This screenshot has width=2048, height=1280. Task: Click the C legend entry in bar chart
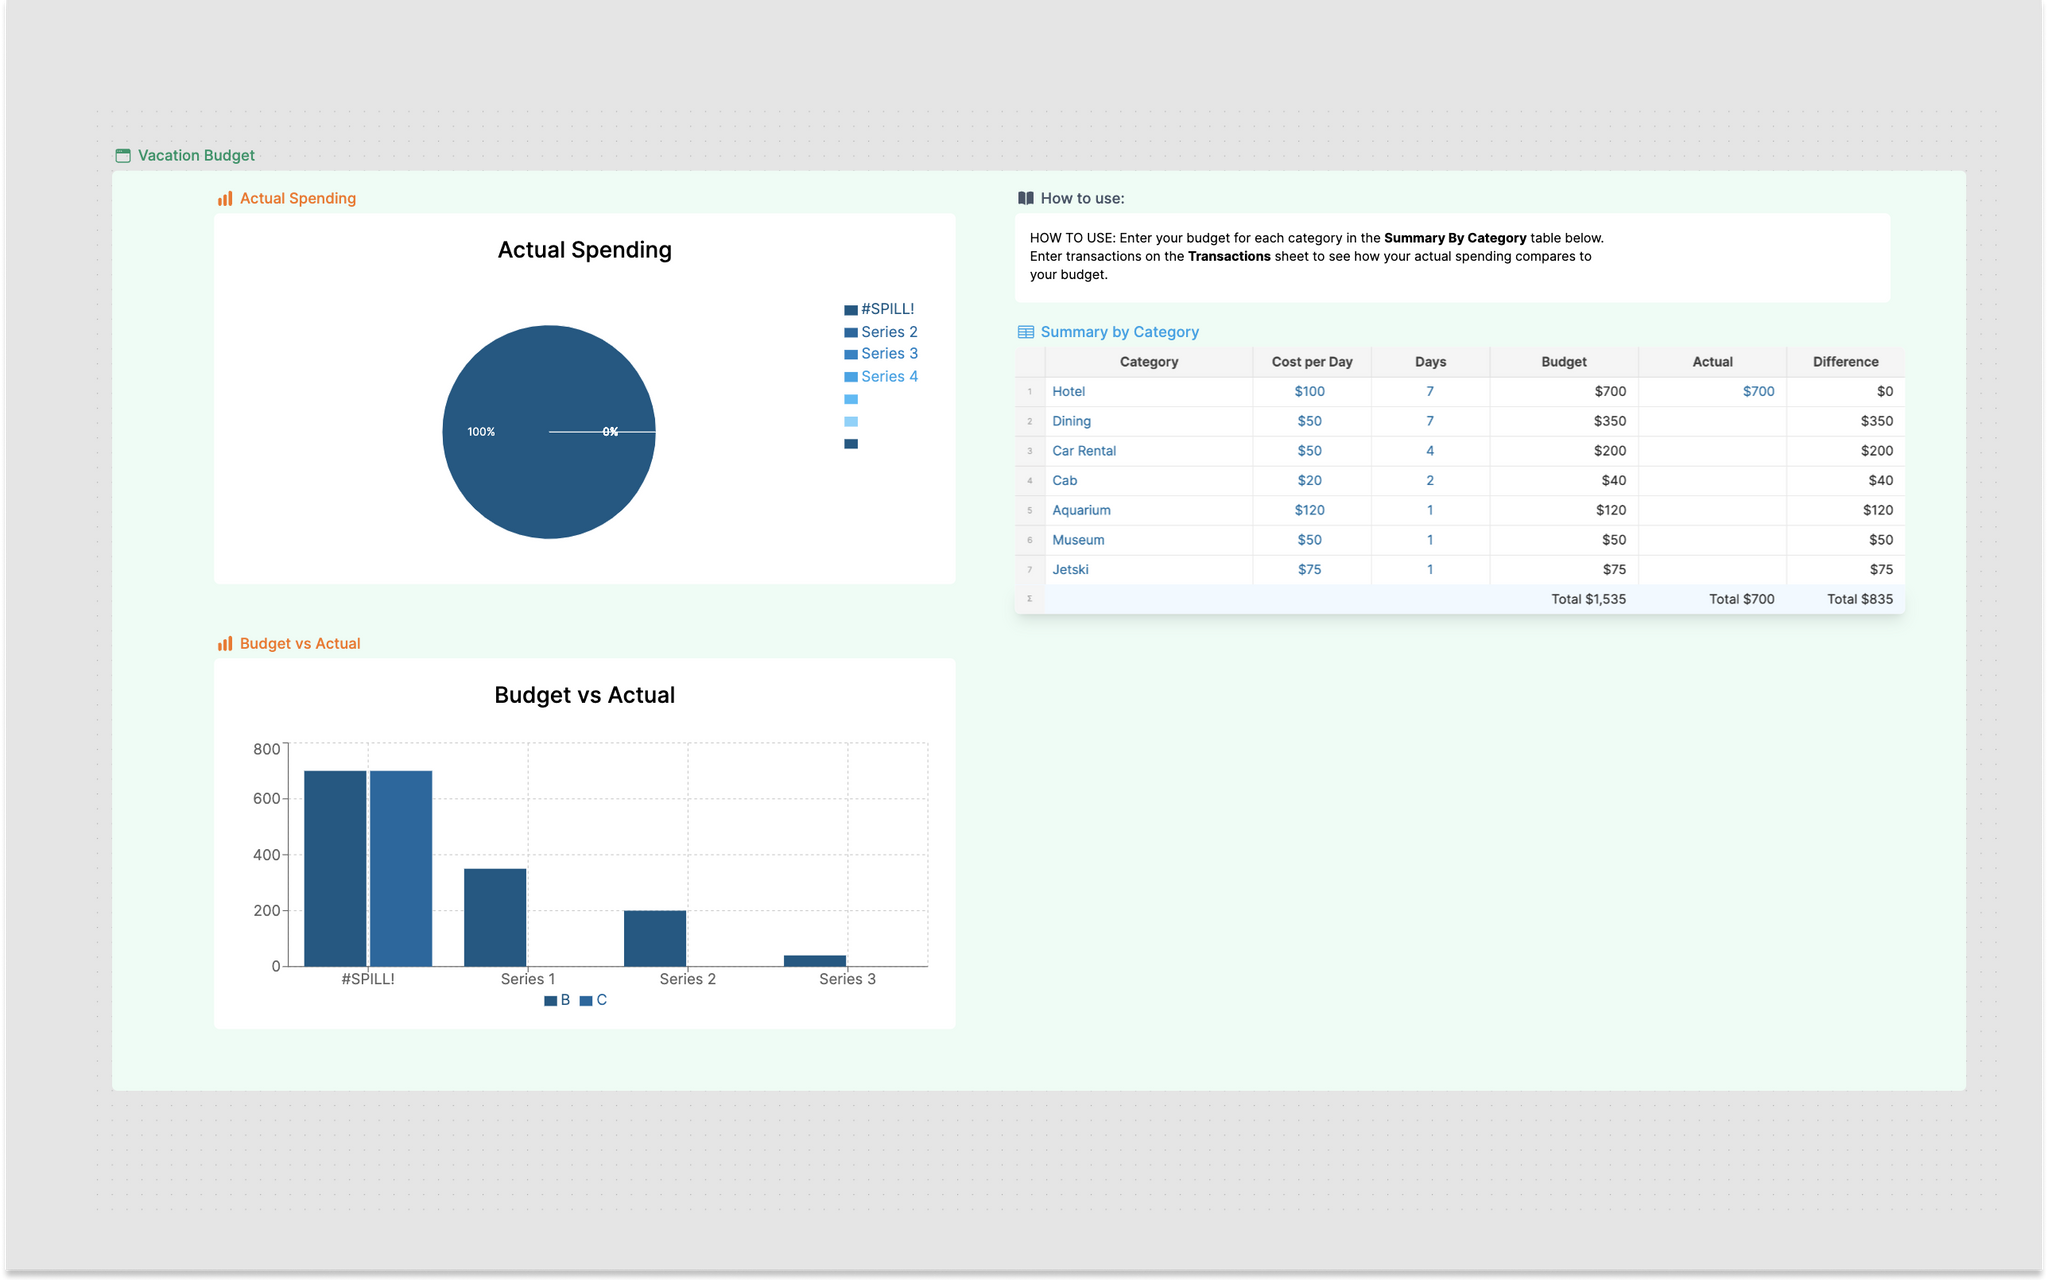593,1000
